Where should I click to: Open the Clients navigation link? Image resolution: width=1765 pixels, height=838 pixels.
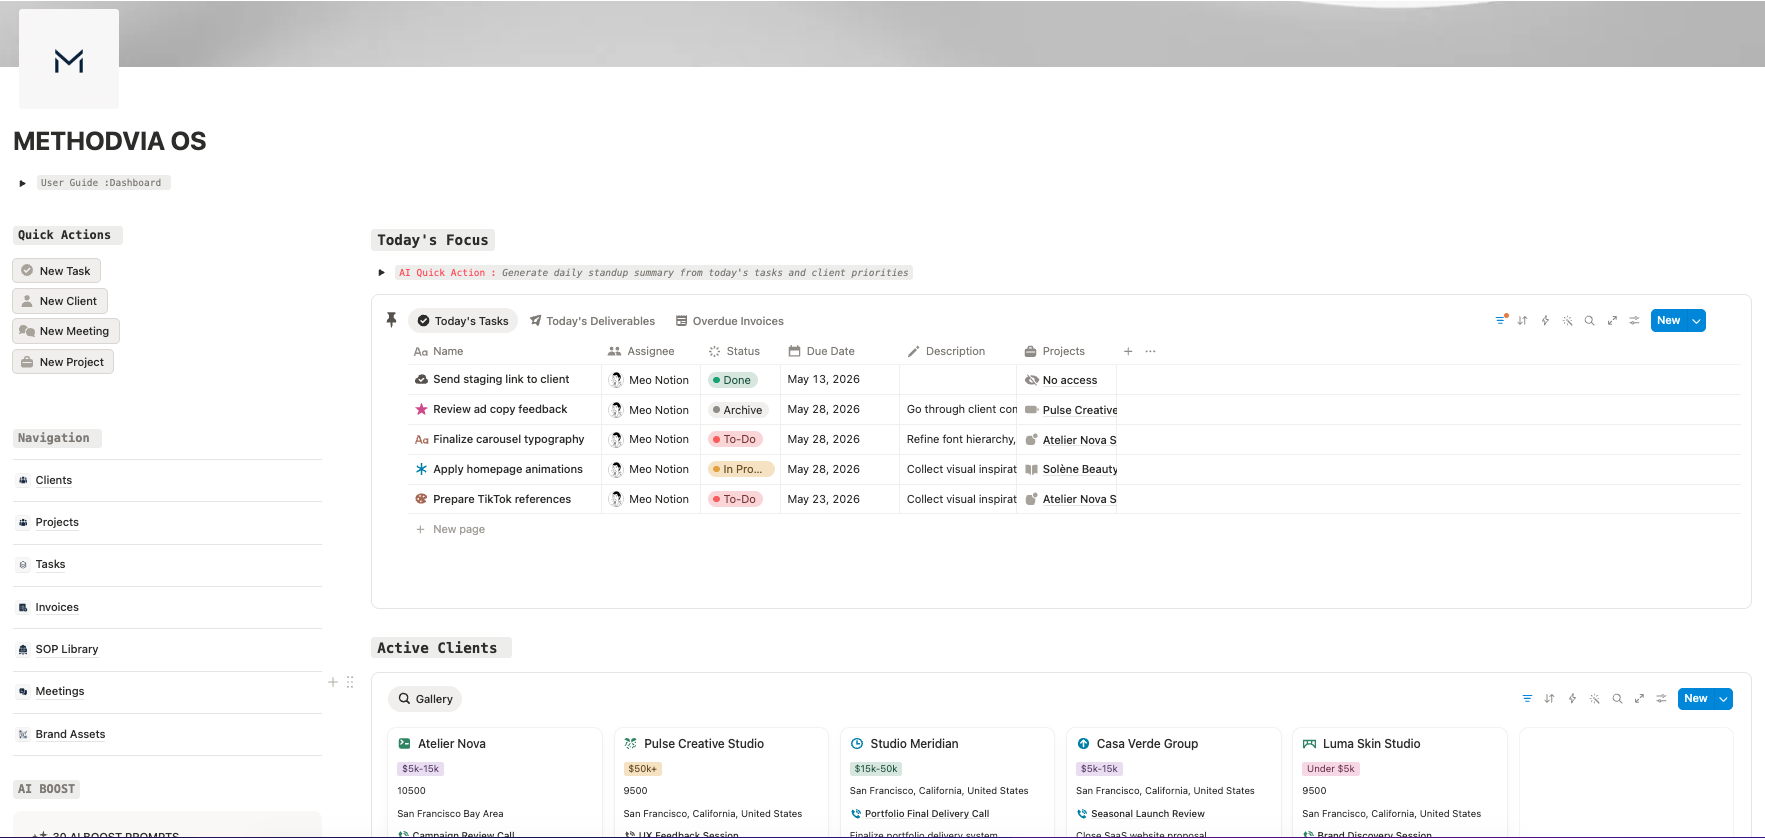tap(54, 480)
